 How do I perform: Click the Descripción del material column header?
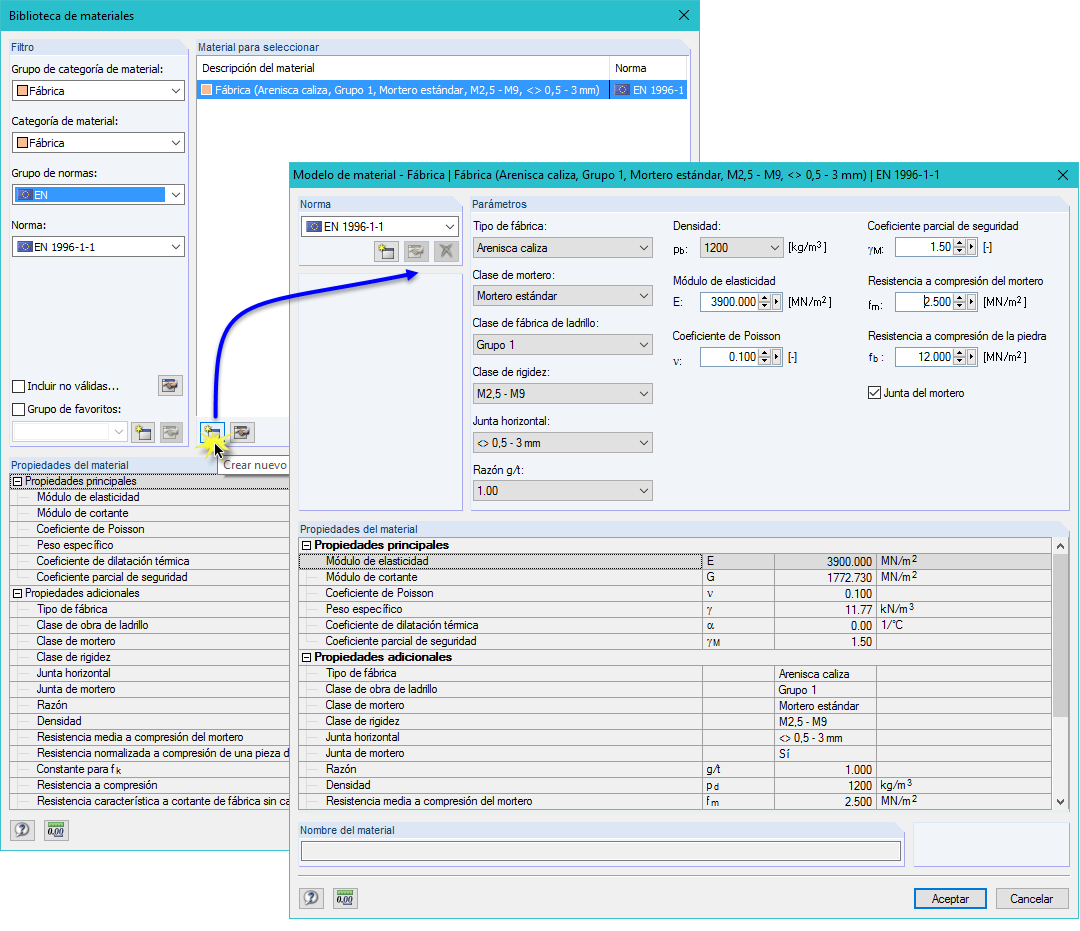pyautogui.click(x=403, y=68)
